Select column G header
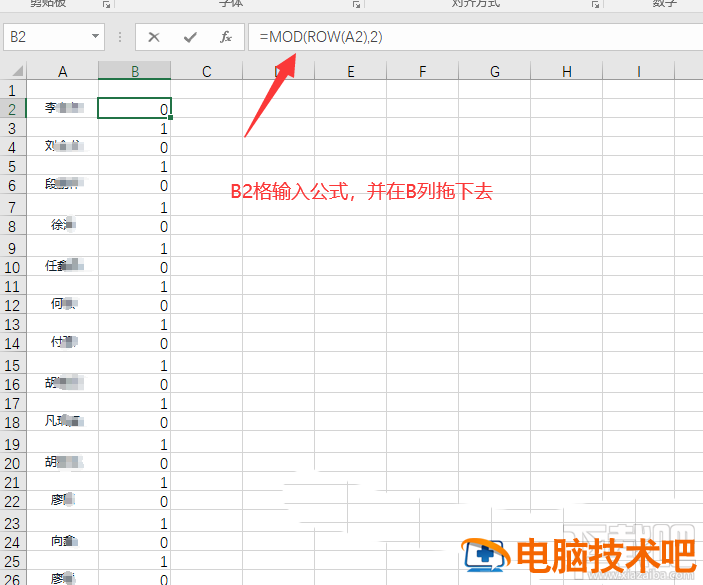Viewport: 703px width, 585px height. point(495,71)
